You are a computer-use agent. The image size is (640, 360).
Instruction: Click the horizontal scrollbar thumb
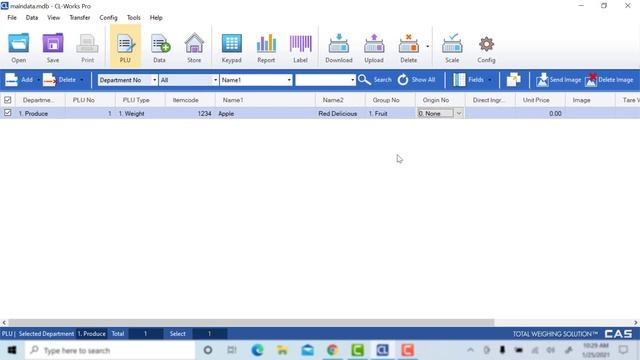pyautogui.click(x=251, y=322)
